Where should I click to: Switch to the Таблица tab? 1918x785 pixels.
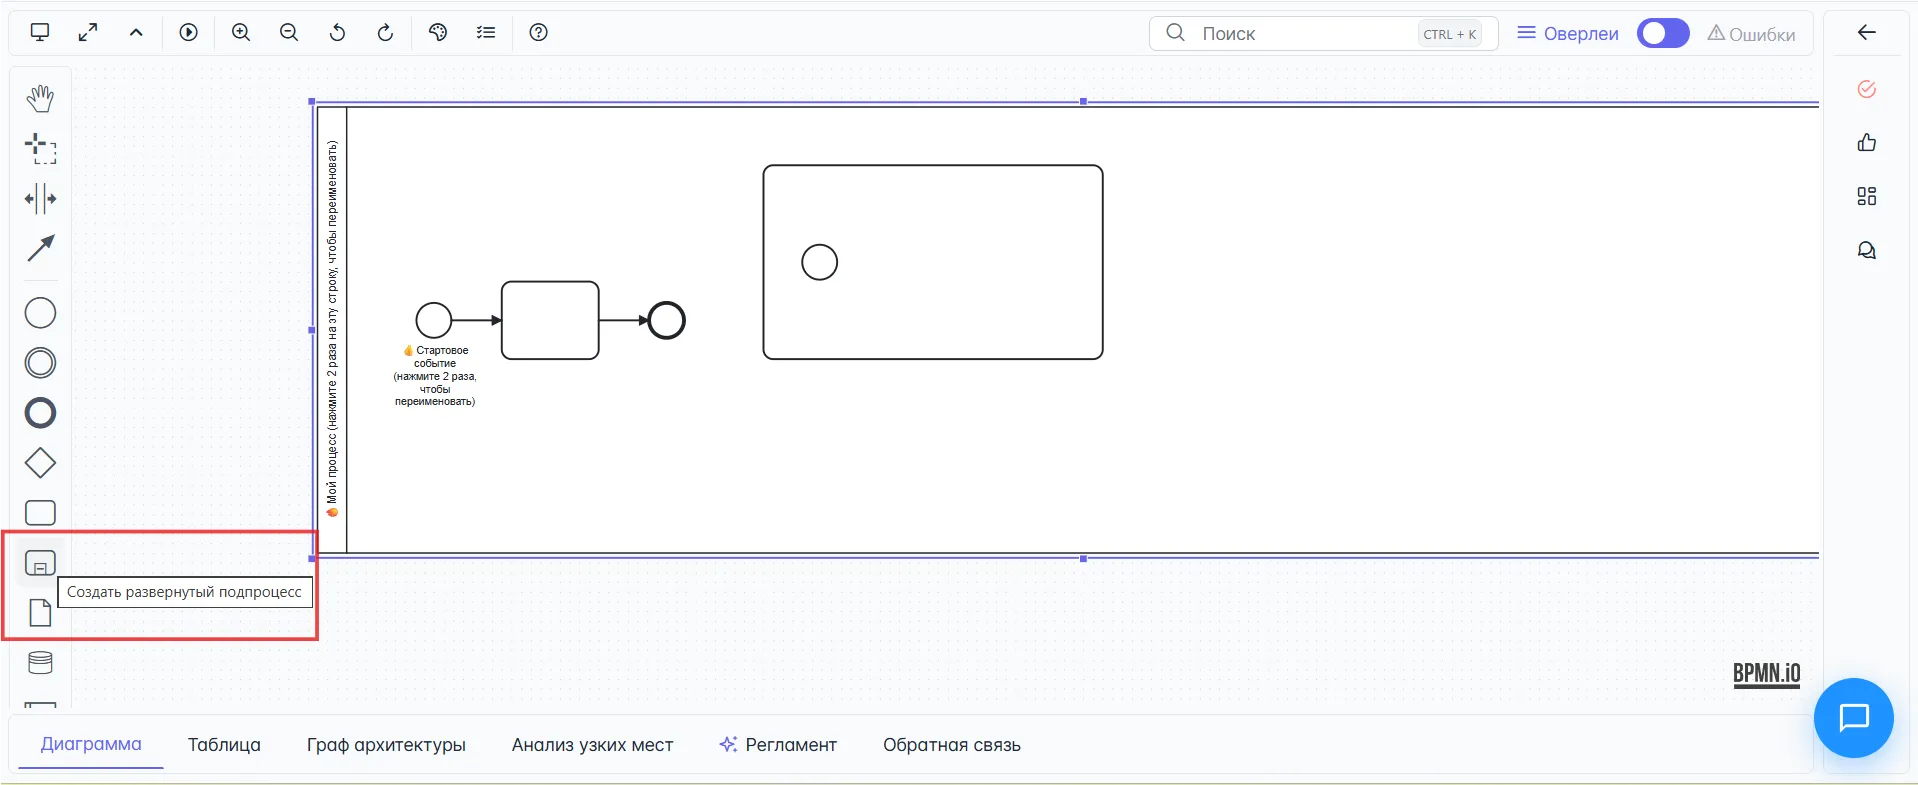coord(224,745)
